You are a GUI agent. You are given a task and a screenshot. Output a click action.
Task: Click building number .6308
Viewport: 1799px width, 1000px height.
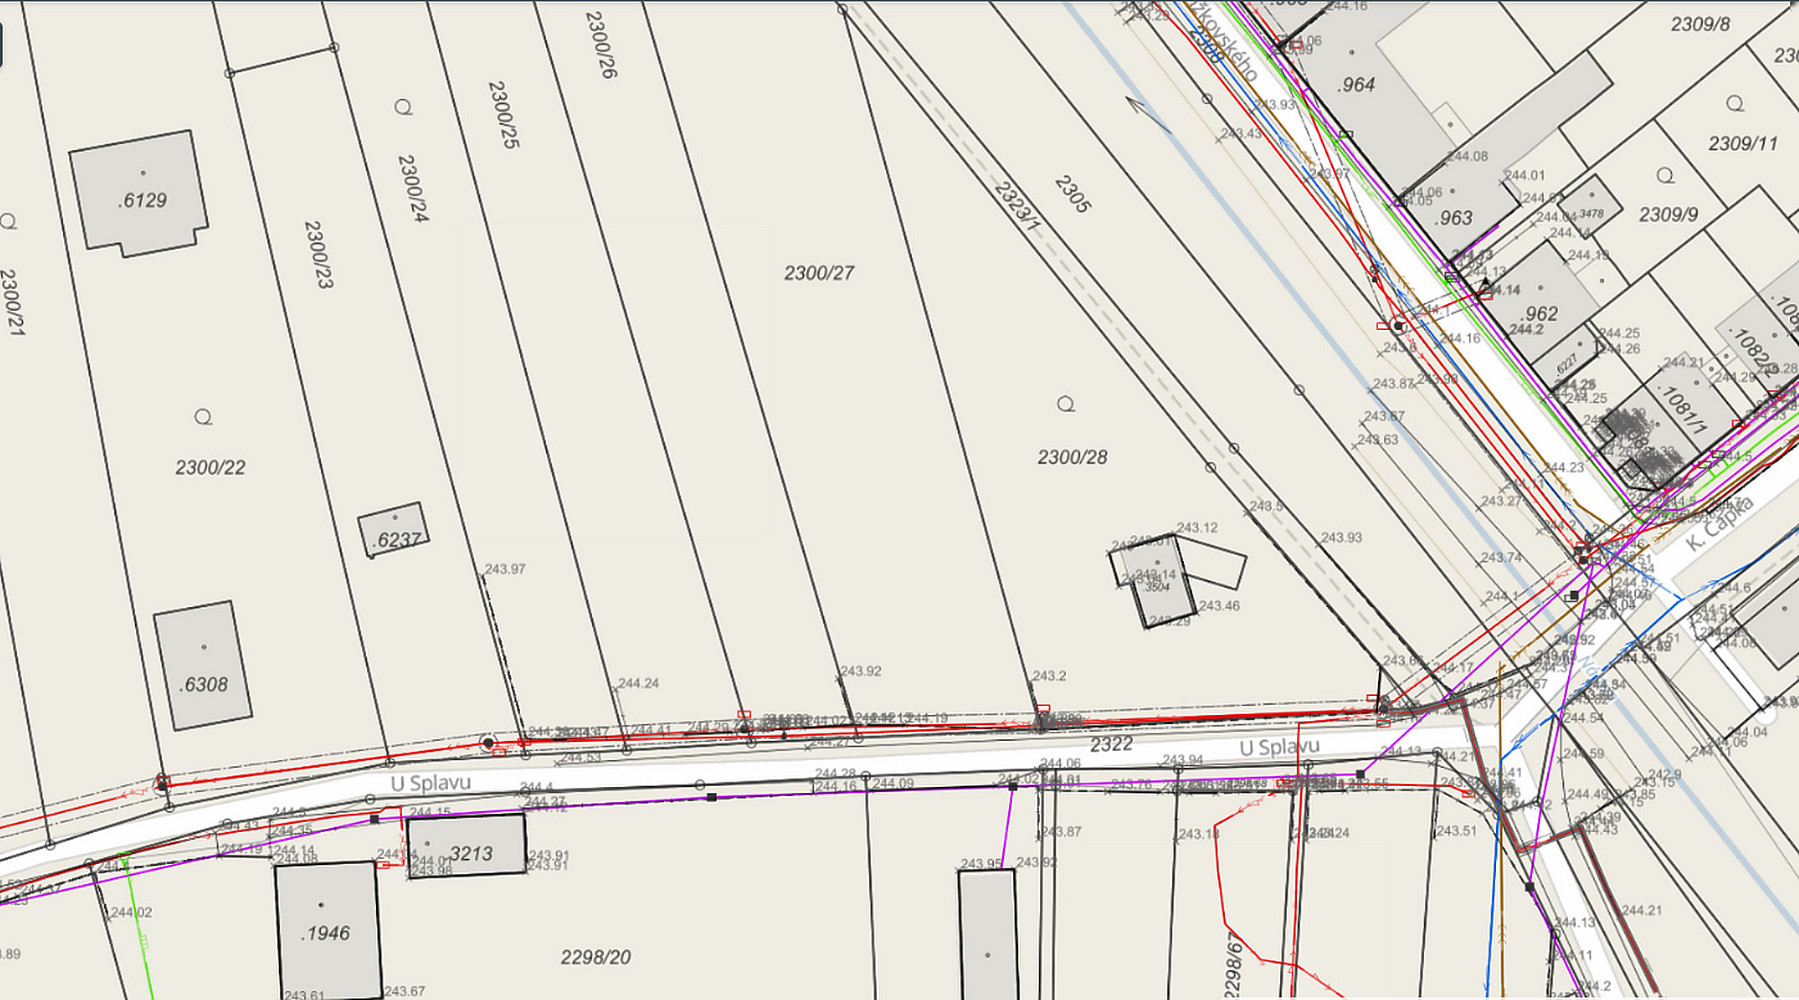[204, 684]
